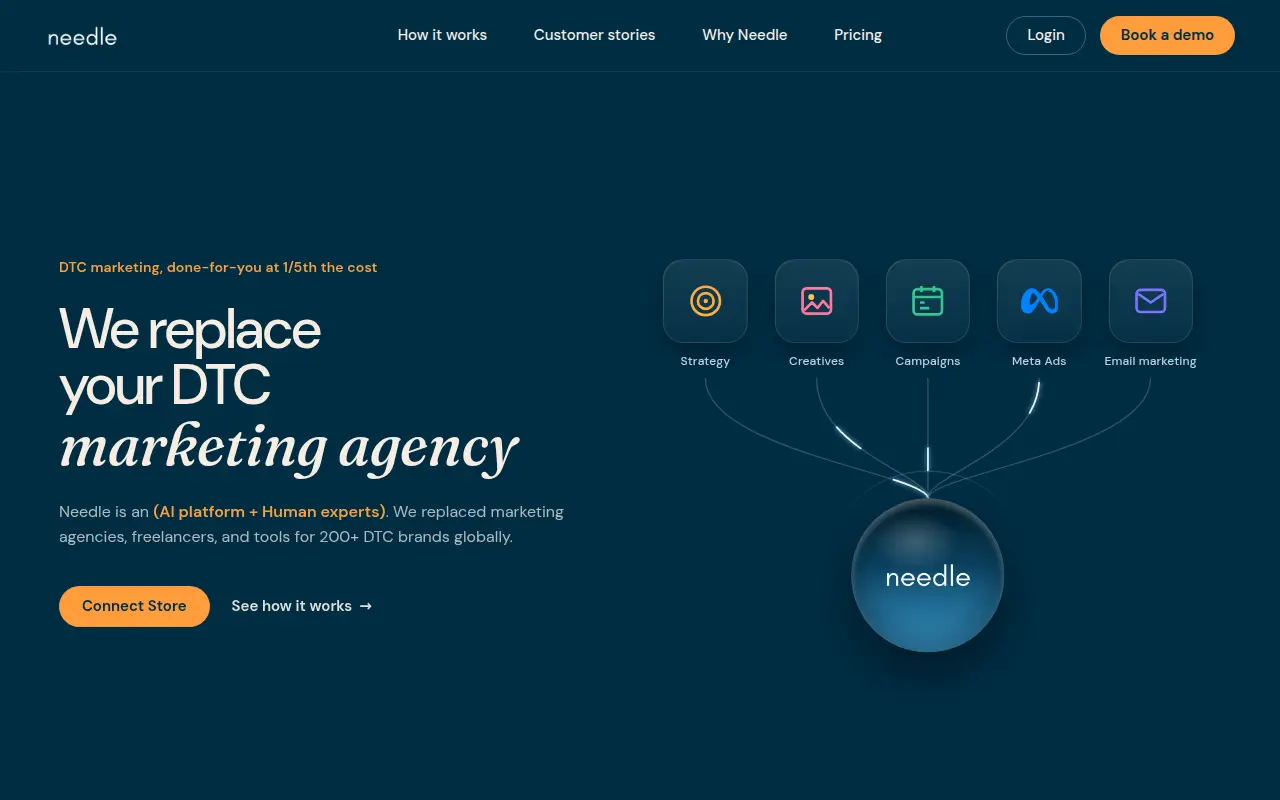Click the highlighted "(AI platform + Human experts)" text
The height and width of the screenshot is (800, 1280).
pyautogui.click(x=269, y=512)
